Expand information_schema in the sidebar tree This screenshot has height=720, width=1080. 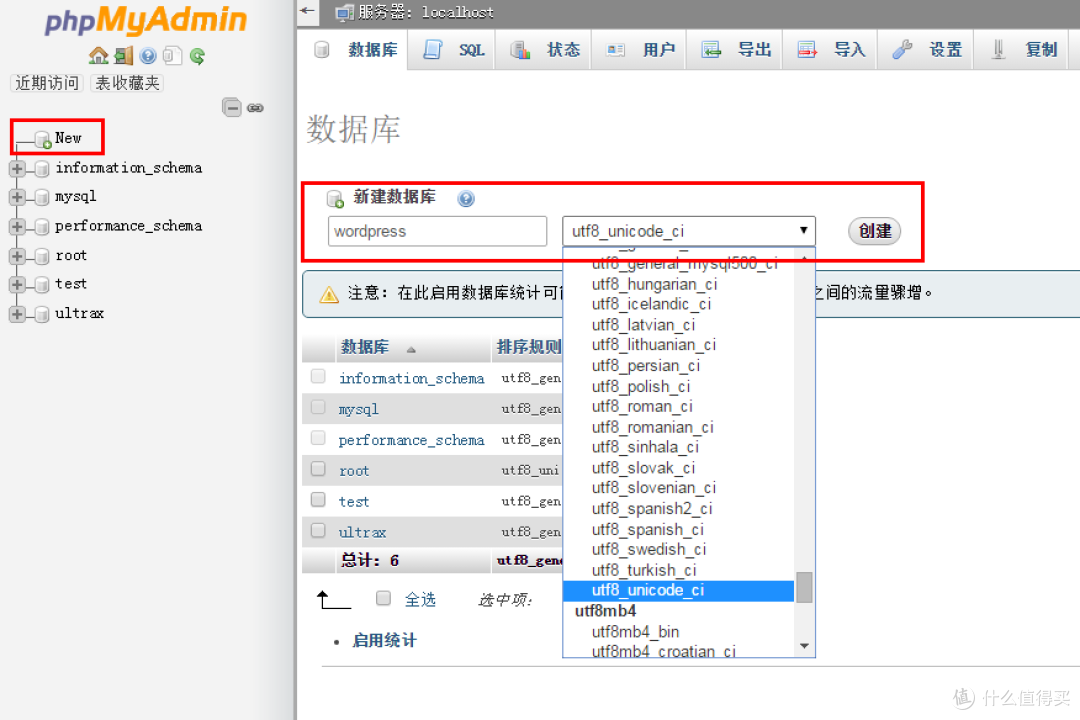pos(17,168)
